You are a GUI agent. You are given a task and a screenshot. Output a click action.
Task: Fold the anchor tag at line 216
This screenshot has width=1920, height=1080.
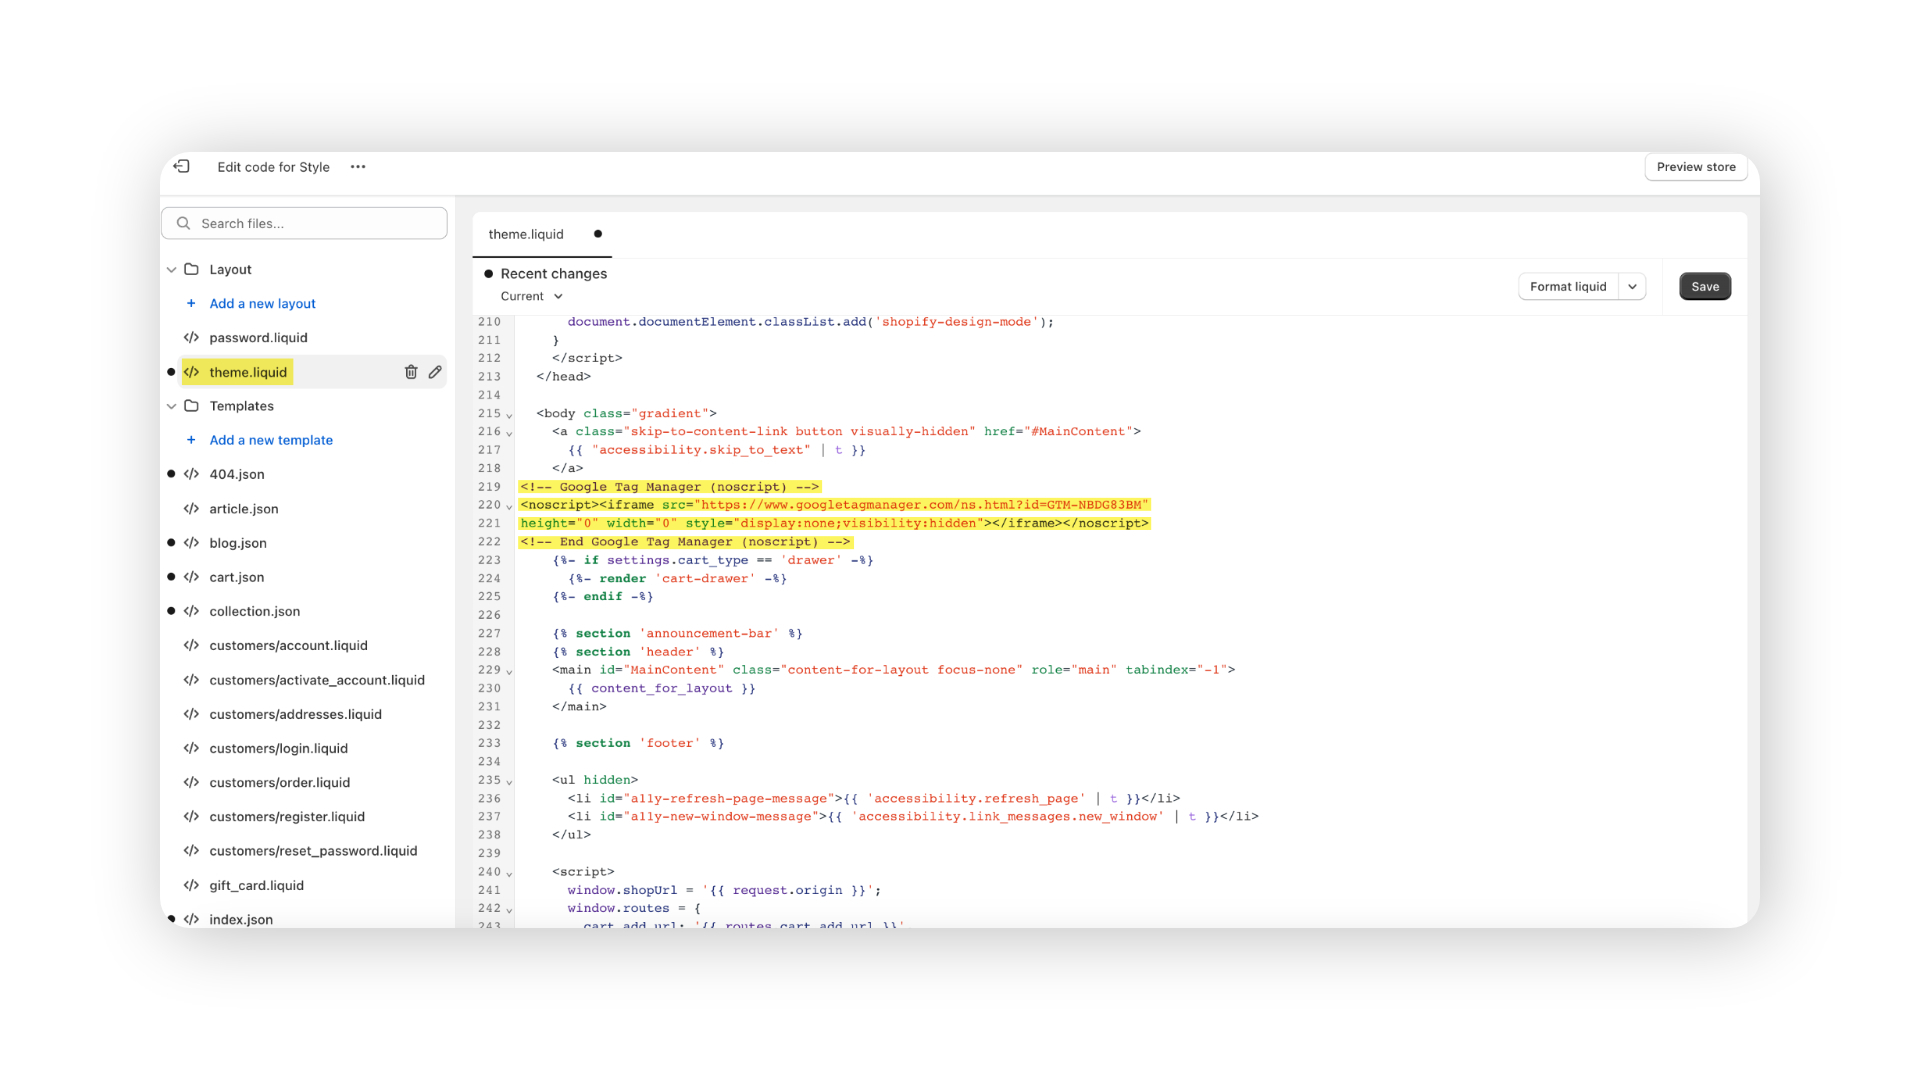pos(509,433)
